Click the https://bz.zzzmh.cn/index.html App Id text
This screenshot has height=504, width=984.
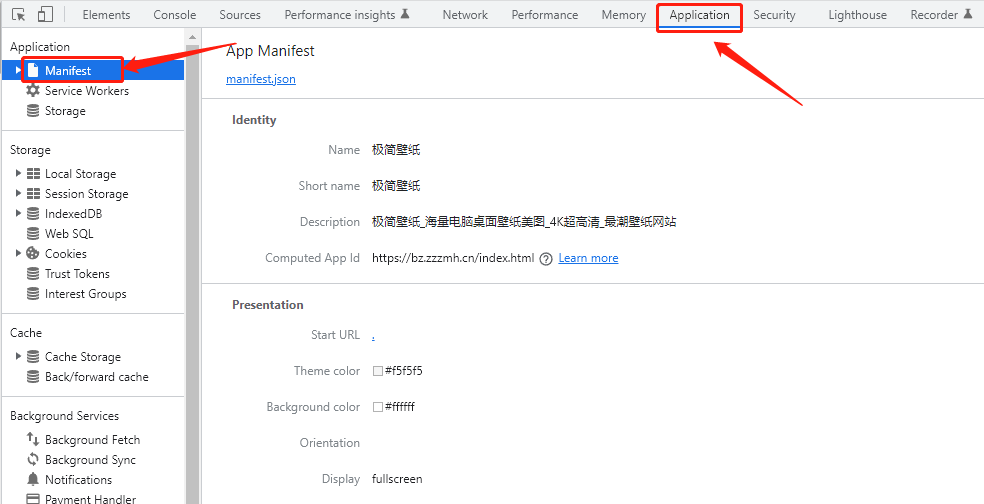(453, 258)
